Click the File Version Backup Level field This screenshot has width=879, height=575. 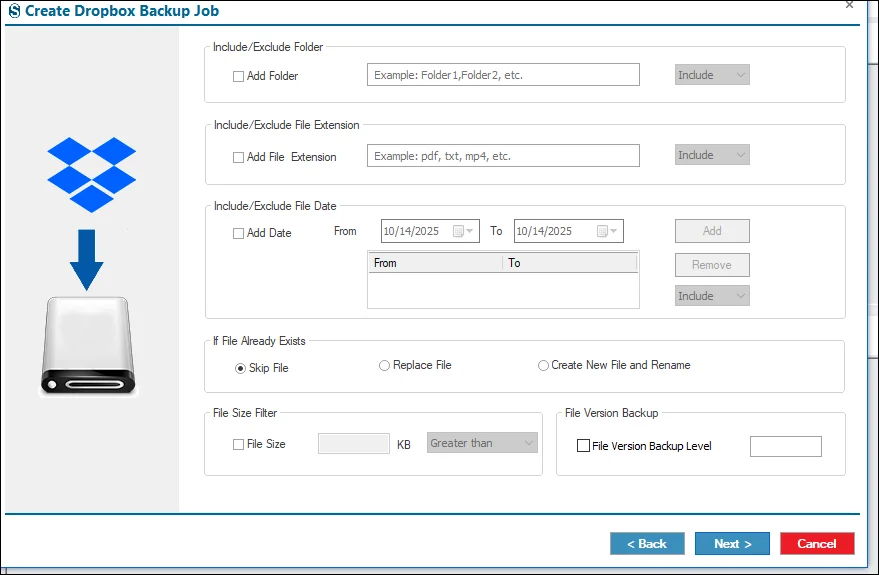tap(786, 446)
